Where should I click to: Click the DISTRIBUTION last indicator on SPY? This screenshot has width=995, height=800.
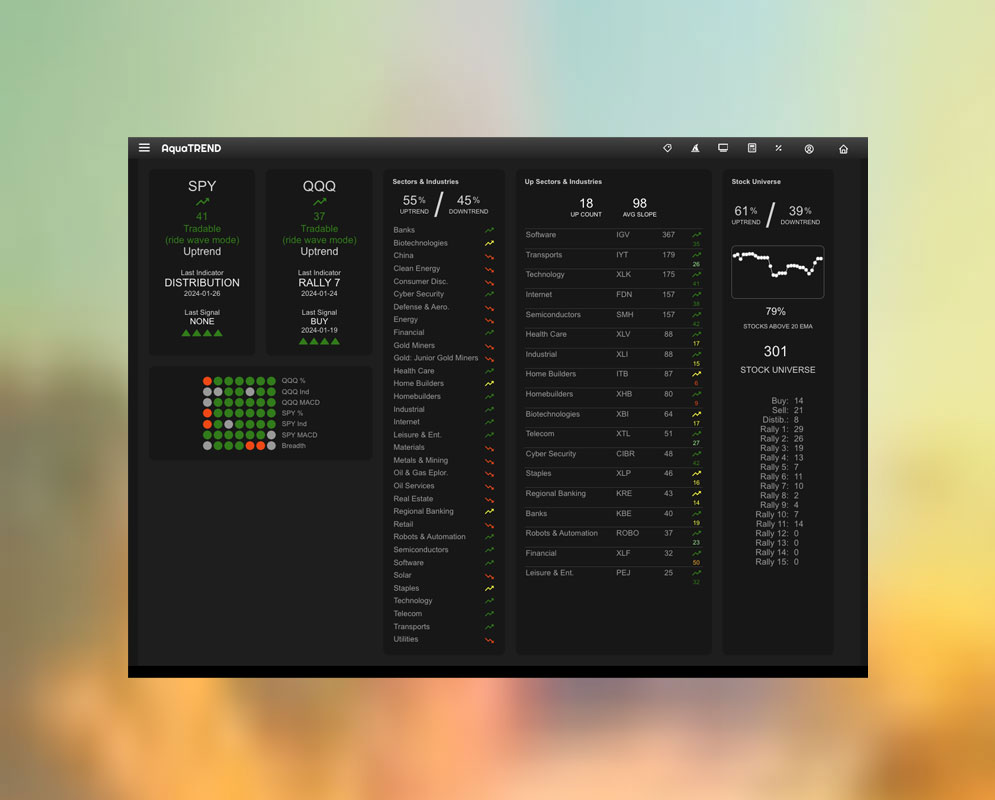tap(202, 282)
